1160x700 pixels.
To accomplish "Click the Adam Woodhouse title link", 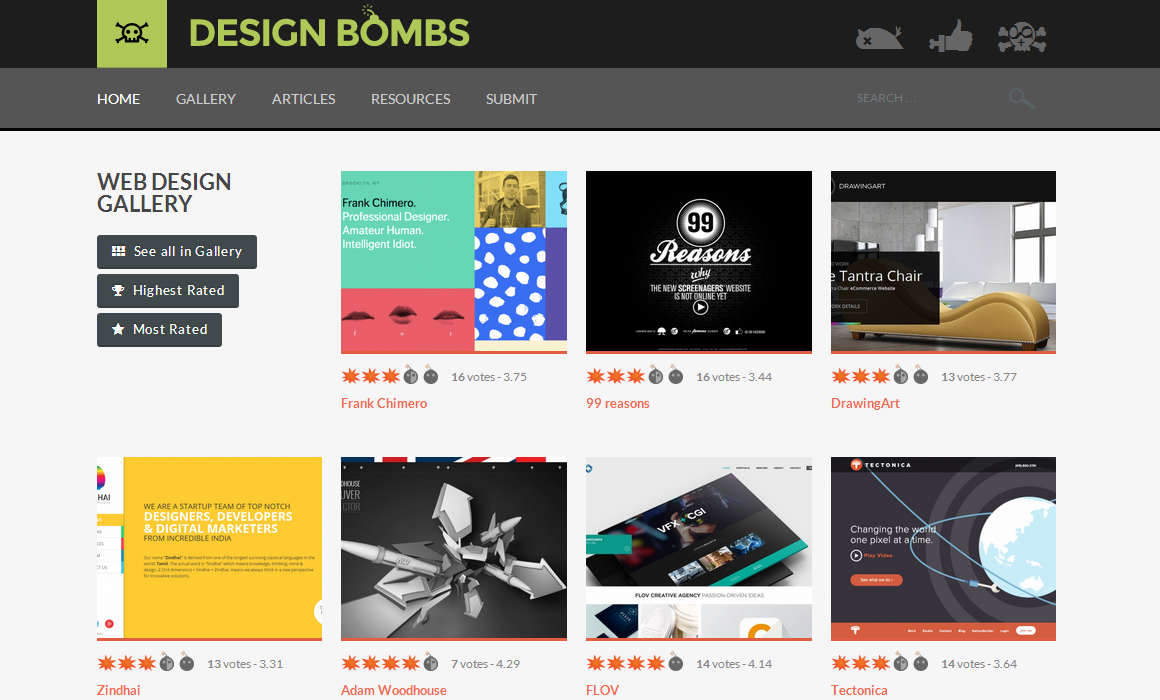I will point(394,690).
